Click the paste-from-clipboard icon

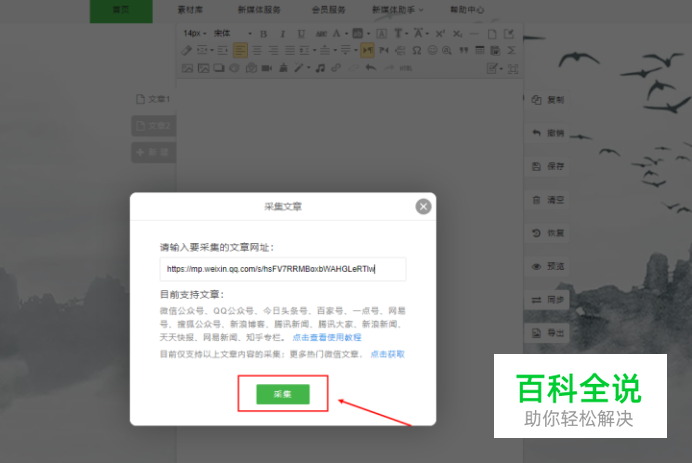(x=495, y=50)
